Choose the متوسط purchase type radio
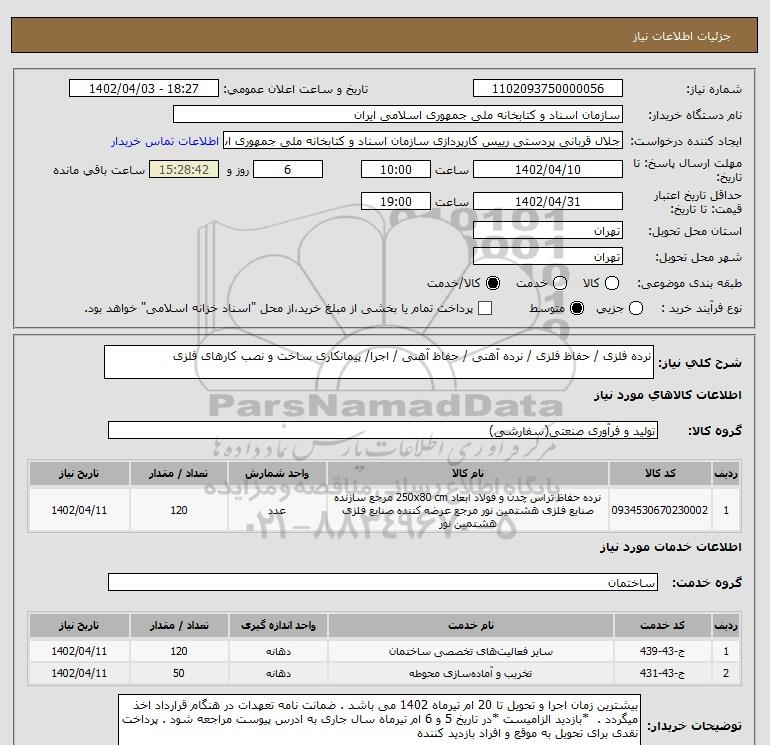 pyautogui.click(x=577, y=308)
